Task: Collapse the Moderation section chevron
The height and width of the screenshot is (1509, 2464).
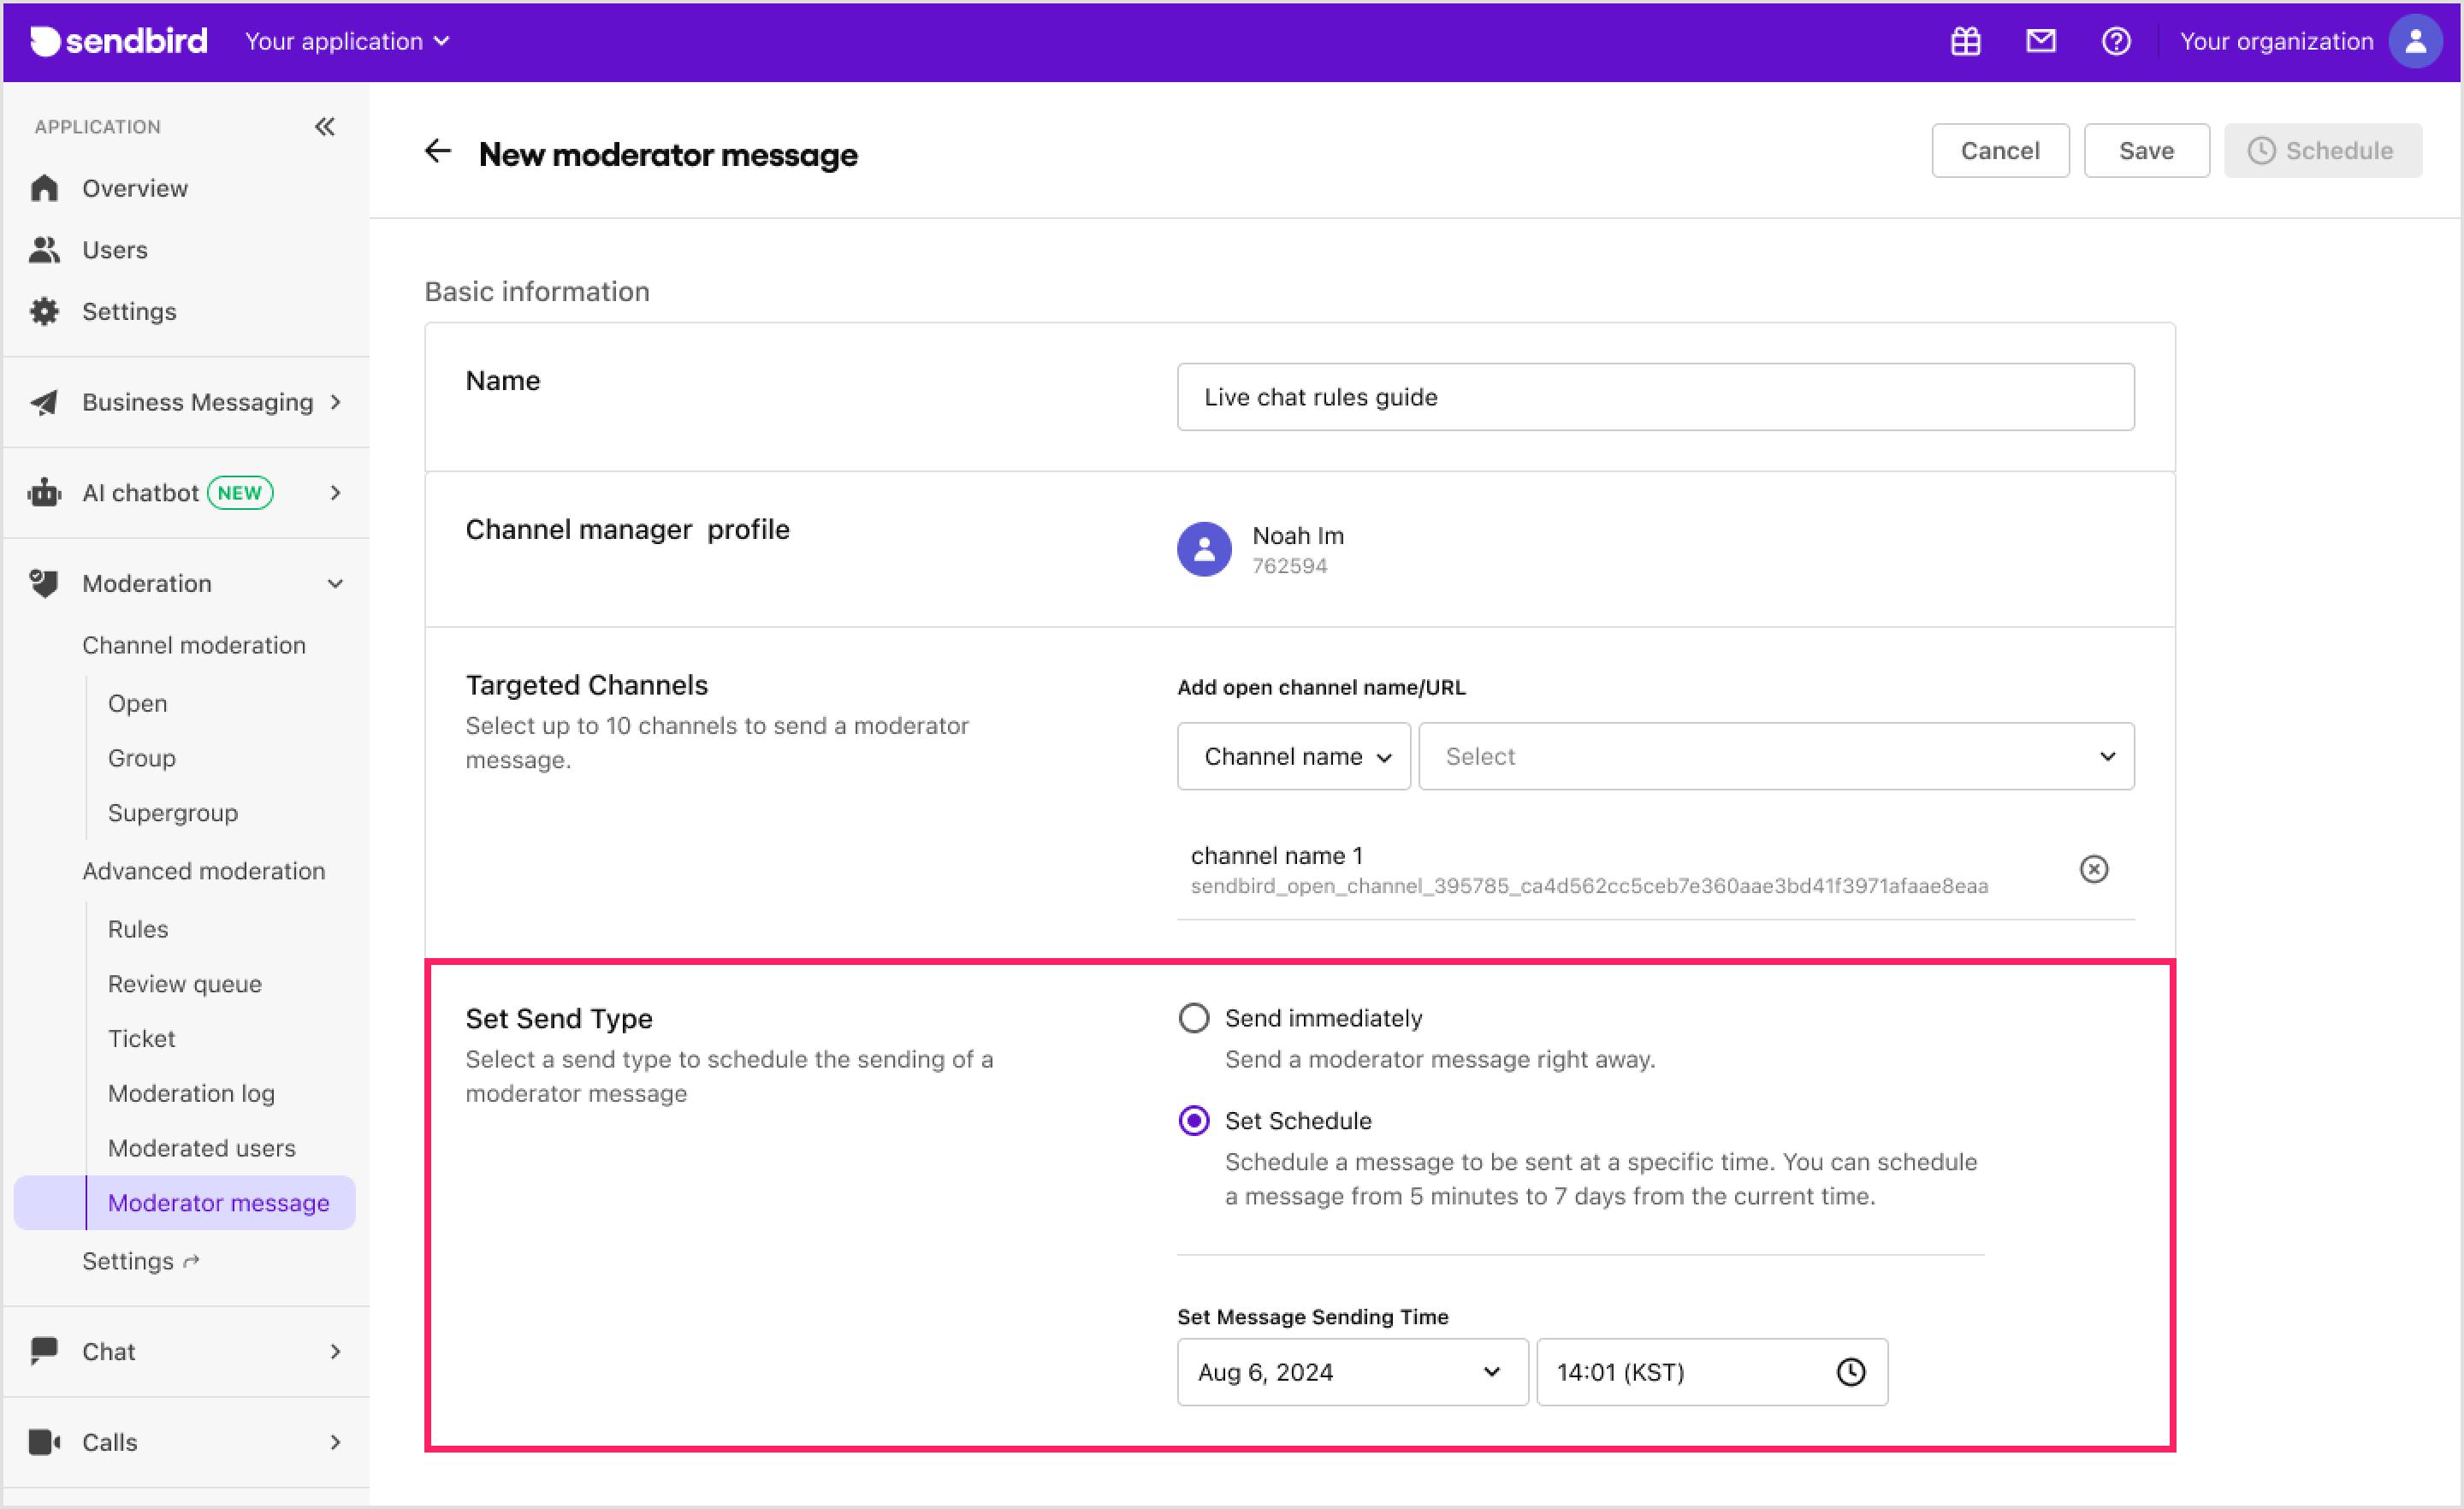Action: click(x=336, y=583)
